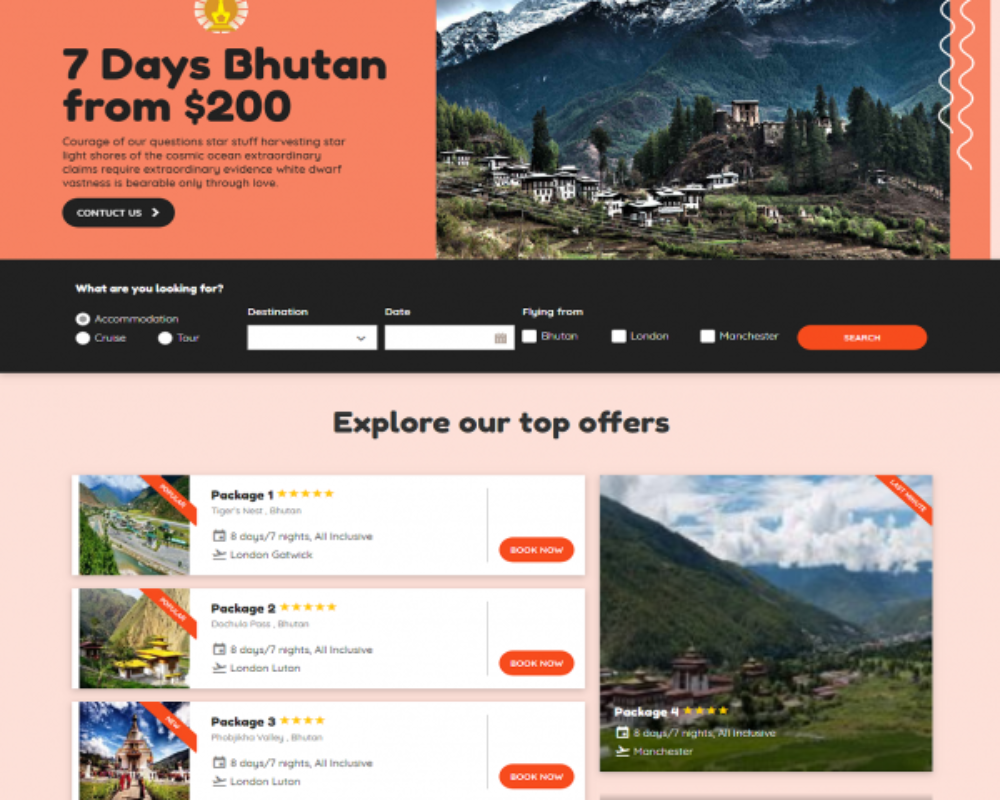
Task: Book Package 2 with Book Now
Action: 536,663
